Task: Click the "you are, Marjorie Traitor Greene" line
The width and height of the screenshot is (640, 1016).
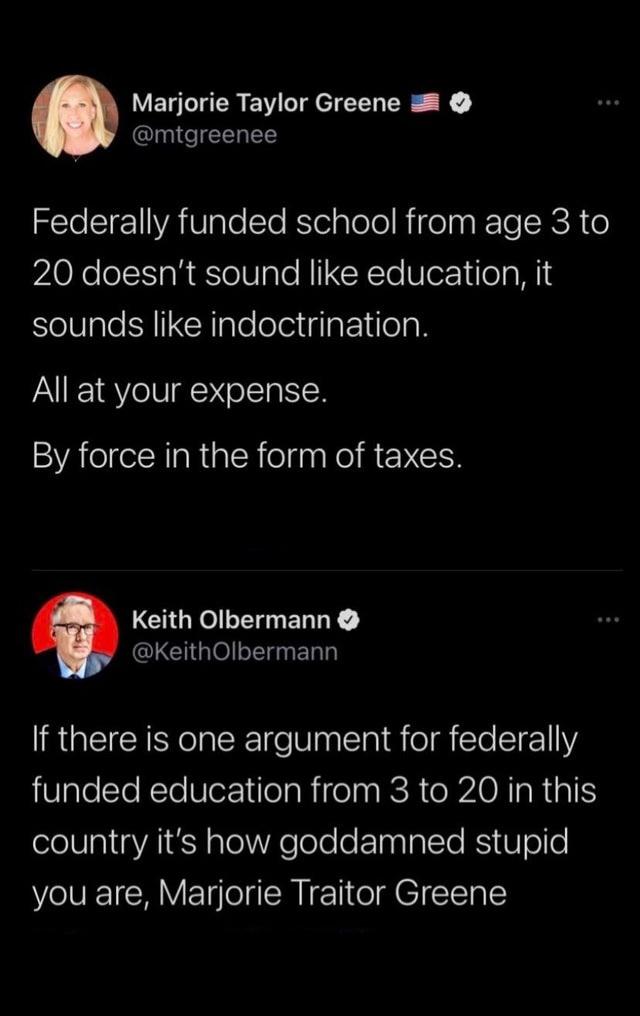Action: tap(270, 892)
